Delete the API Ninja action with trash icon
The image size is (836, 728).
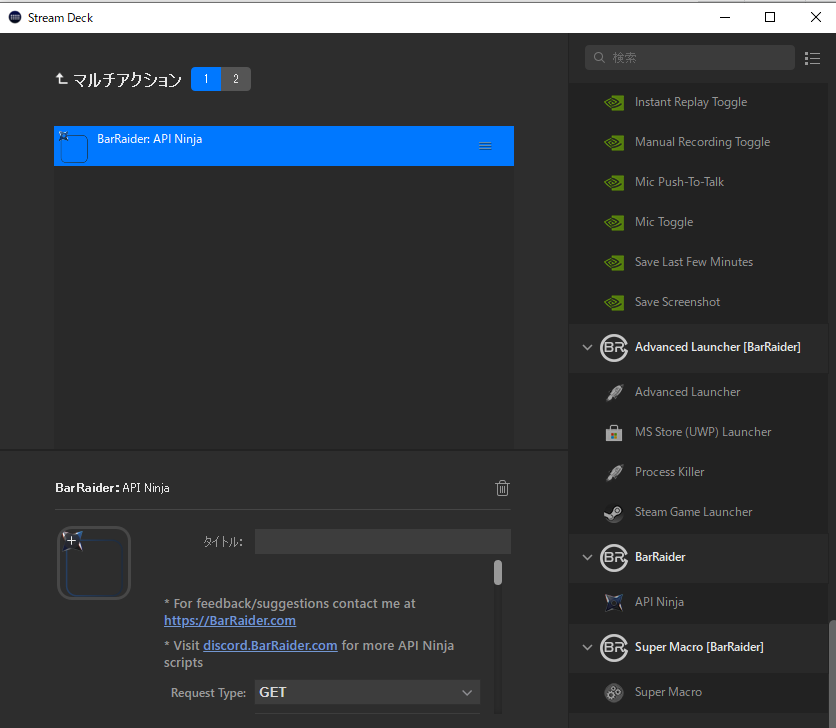502,488
